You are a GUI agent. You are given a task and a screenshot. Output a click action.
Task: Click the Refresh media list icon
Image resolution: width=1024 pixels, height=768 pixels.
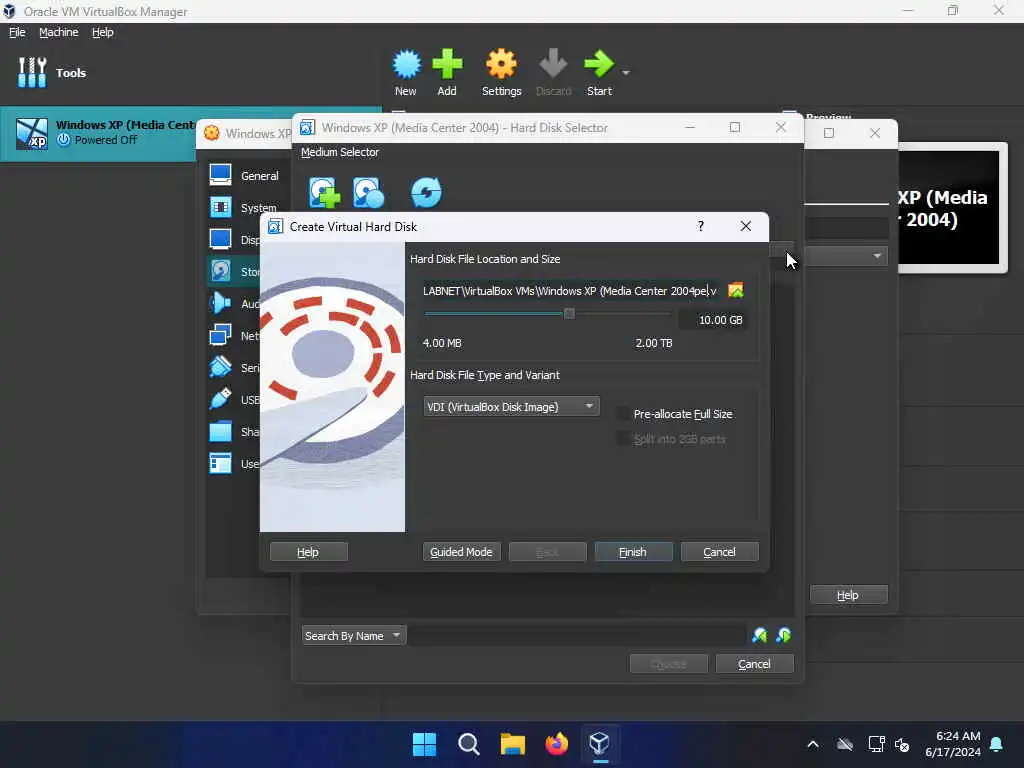[426, 193]
